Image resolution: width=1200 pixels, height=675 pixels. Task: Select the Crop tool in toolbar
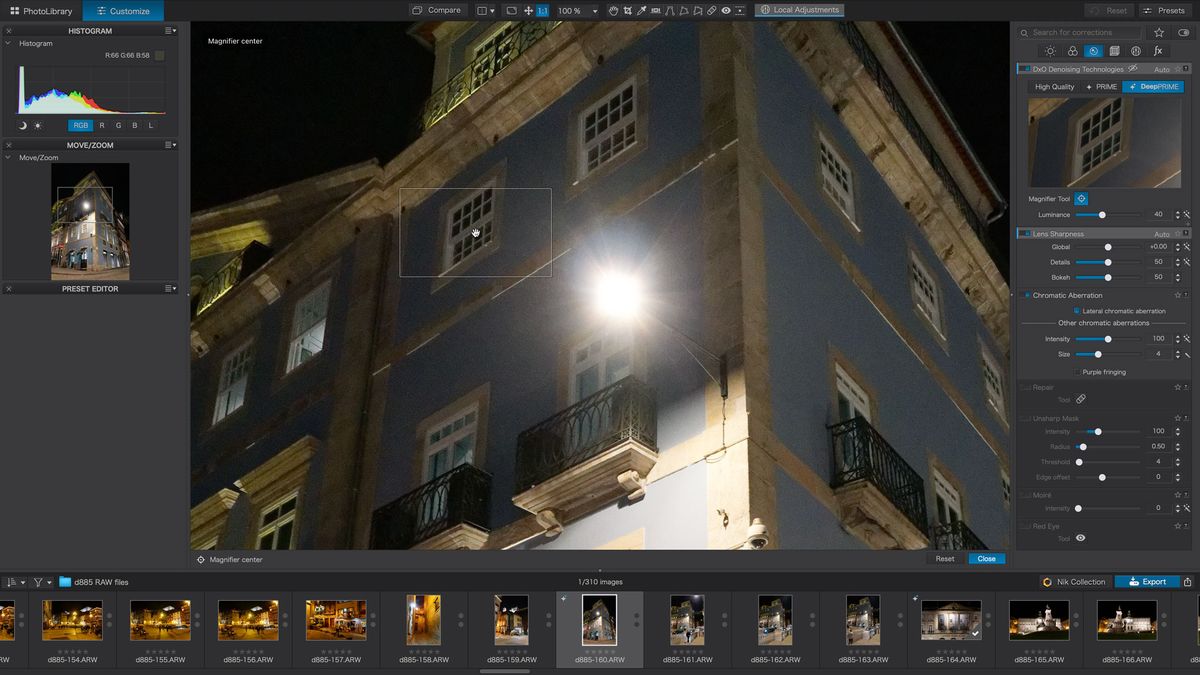pos(627,10)
